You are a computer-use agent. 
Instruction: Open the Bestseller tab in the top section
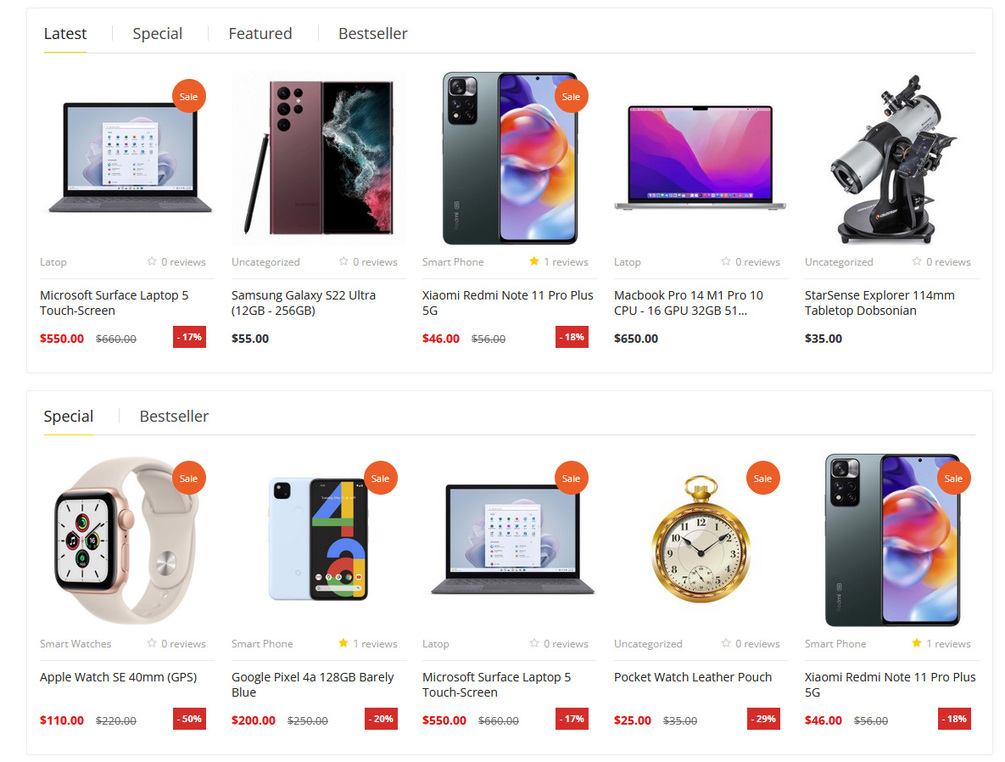point(372,33)
